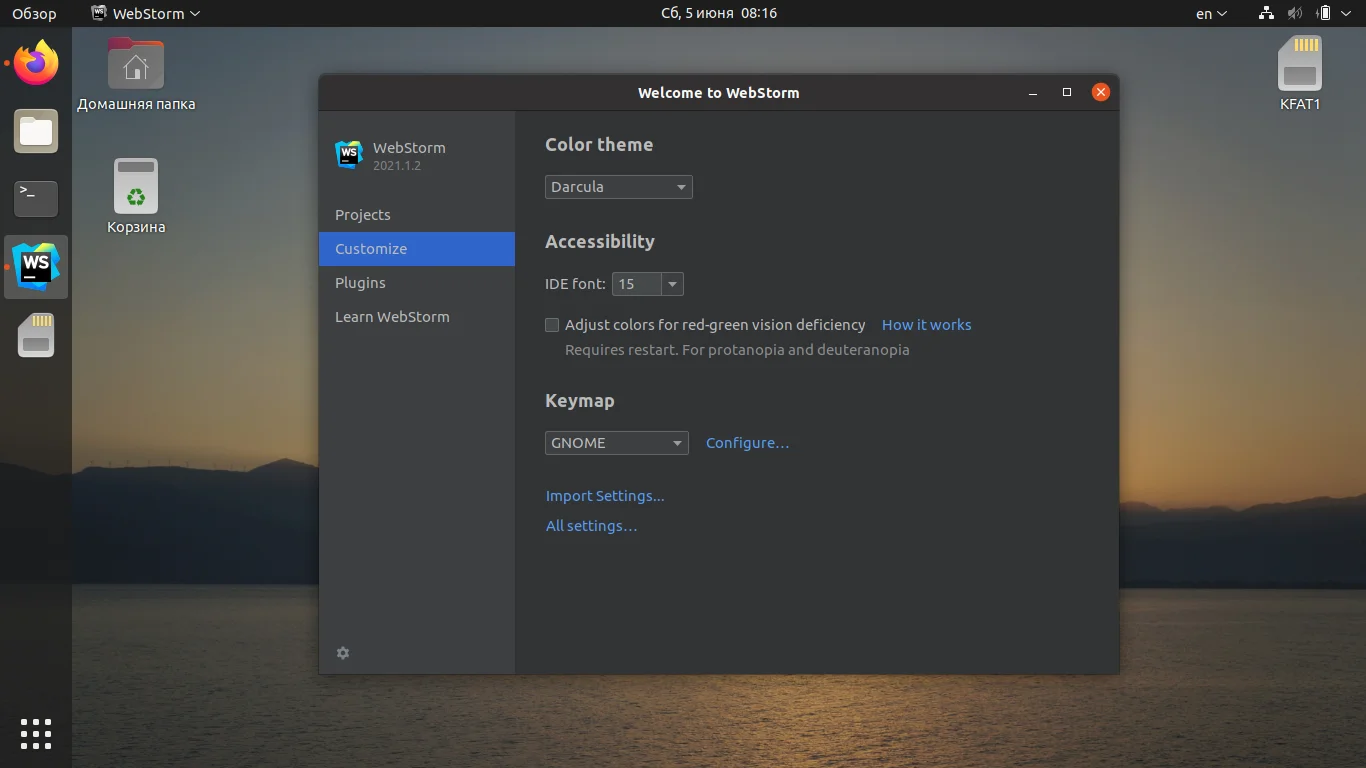Show the applications grid
Viewport: 1366px width, 768px height.
(x=36, y=733)
